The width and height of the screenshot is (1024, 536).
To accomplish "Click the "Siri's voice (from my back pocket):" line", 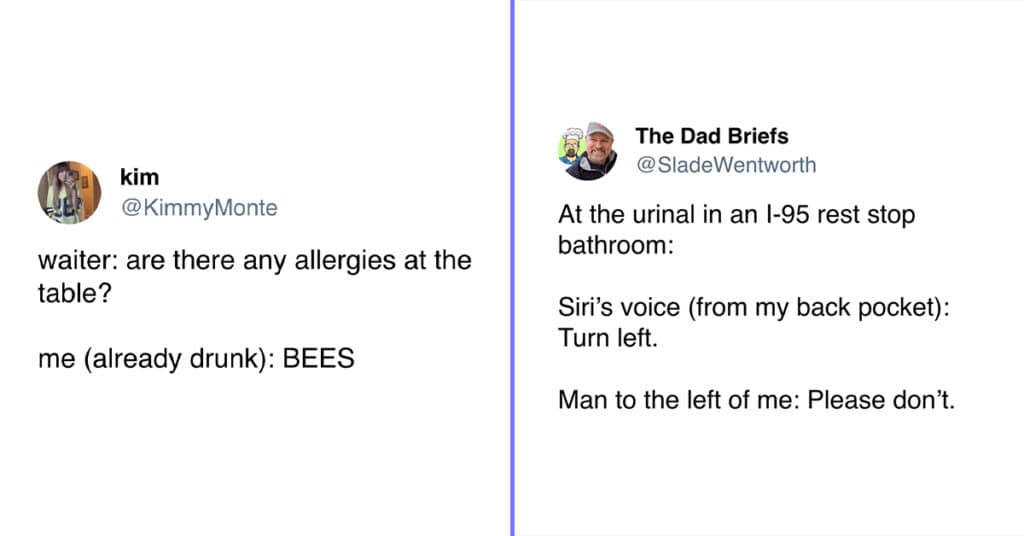I will 754,307.
